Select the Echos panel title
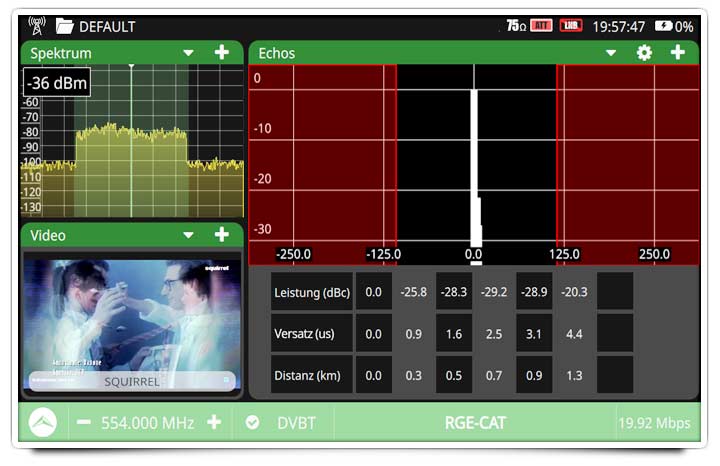The width and height of the screenshot is (720, 466). point(276,53)
